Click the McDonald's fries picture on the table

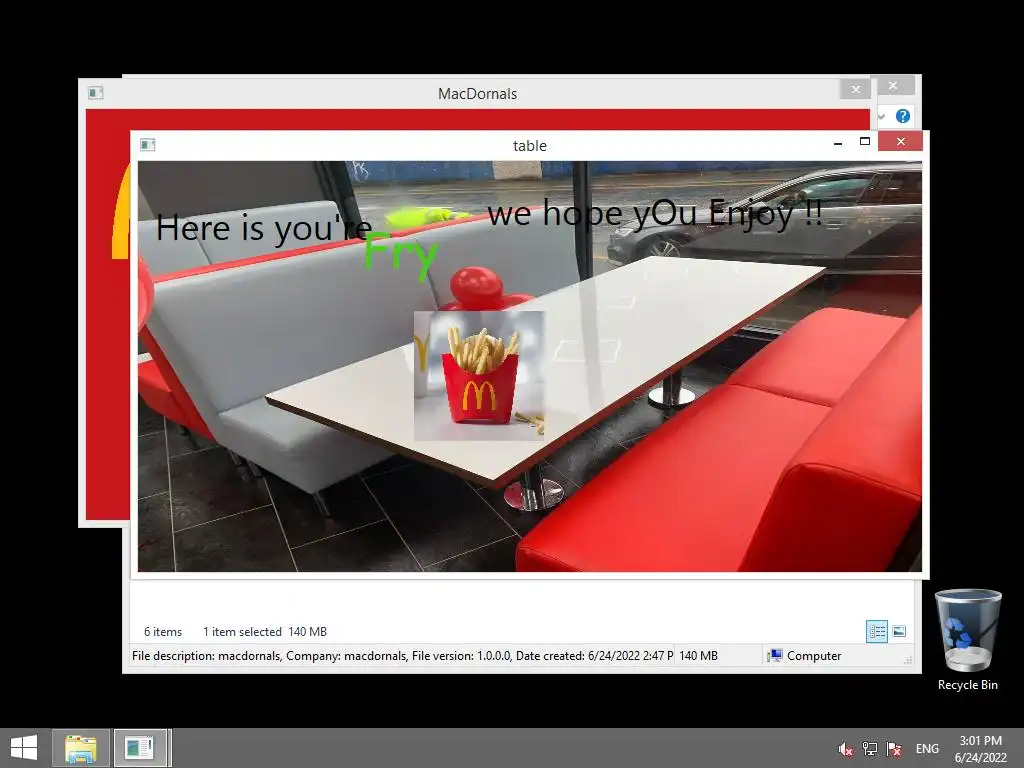pyautogui.click(x=479, y=376)
